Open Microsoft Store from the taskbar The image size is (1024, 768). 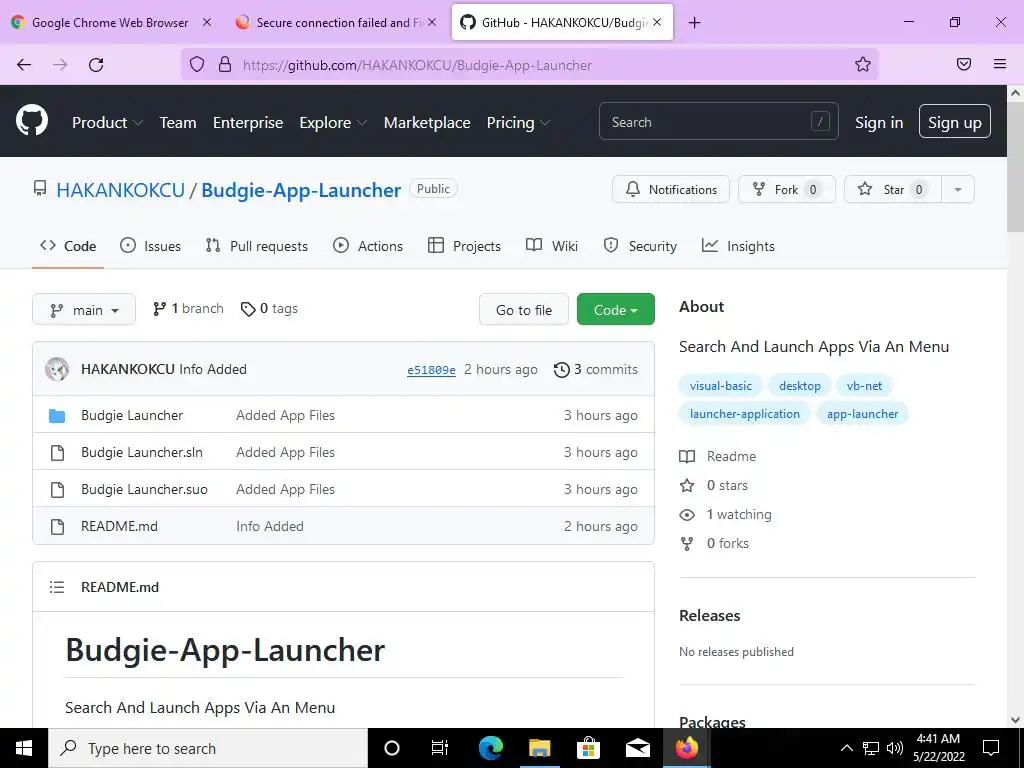(588, 748)
